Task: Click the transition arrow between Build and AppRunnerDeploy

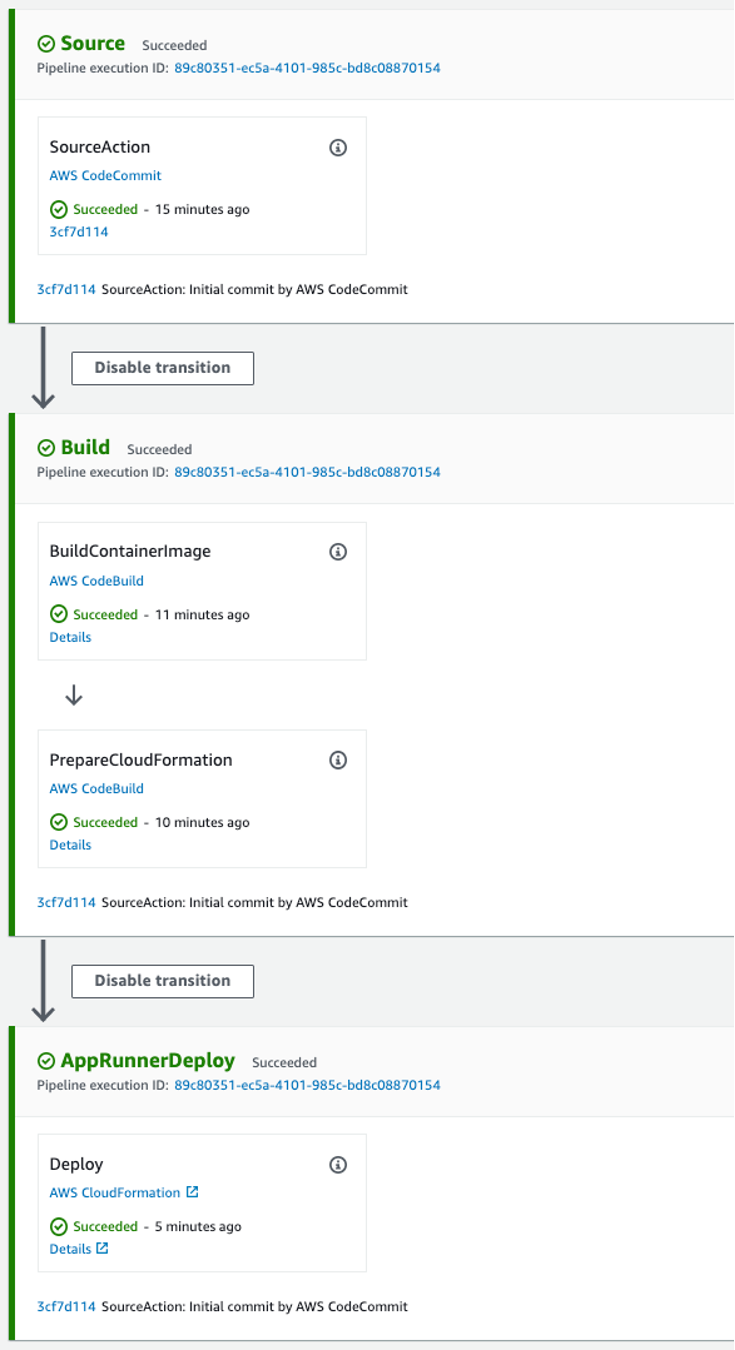Action: 42,981
